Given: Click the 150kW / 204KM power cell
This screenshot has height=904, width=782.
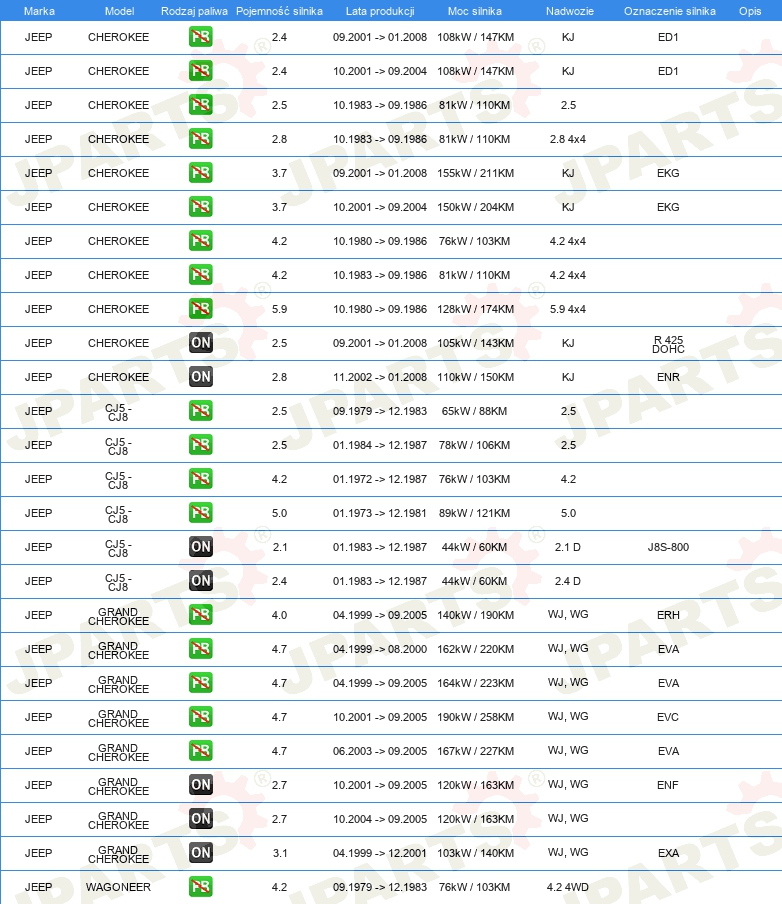Looking at the screenshot, I should pos(475,207).
